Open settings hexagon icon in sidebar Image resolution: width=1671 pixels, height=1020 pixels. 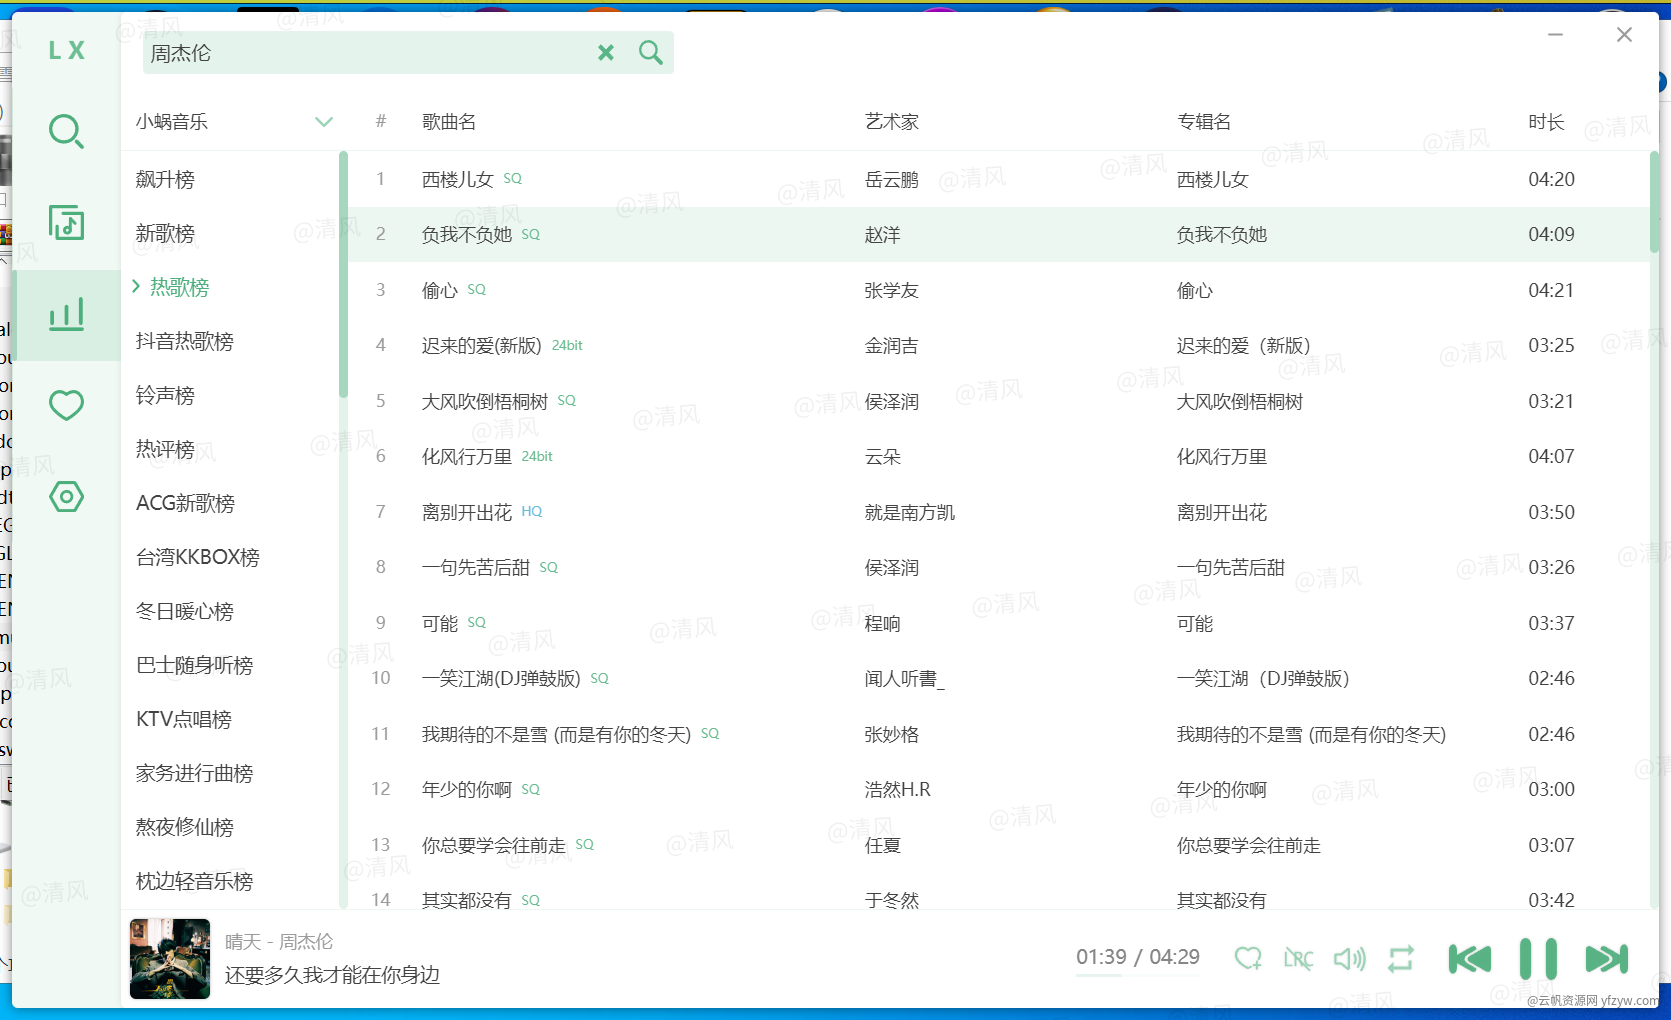pyautogui.click(x=66, y=497)
